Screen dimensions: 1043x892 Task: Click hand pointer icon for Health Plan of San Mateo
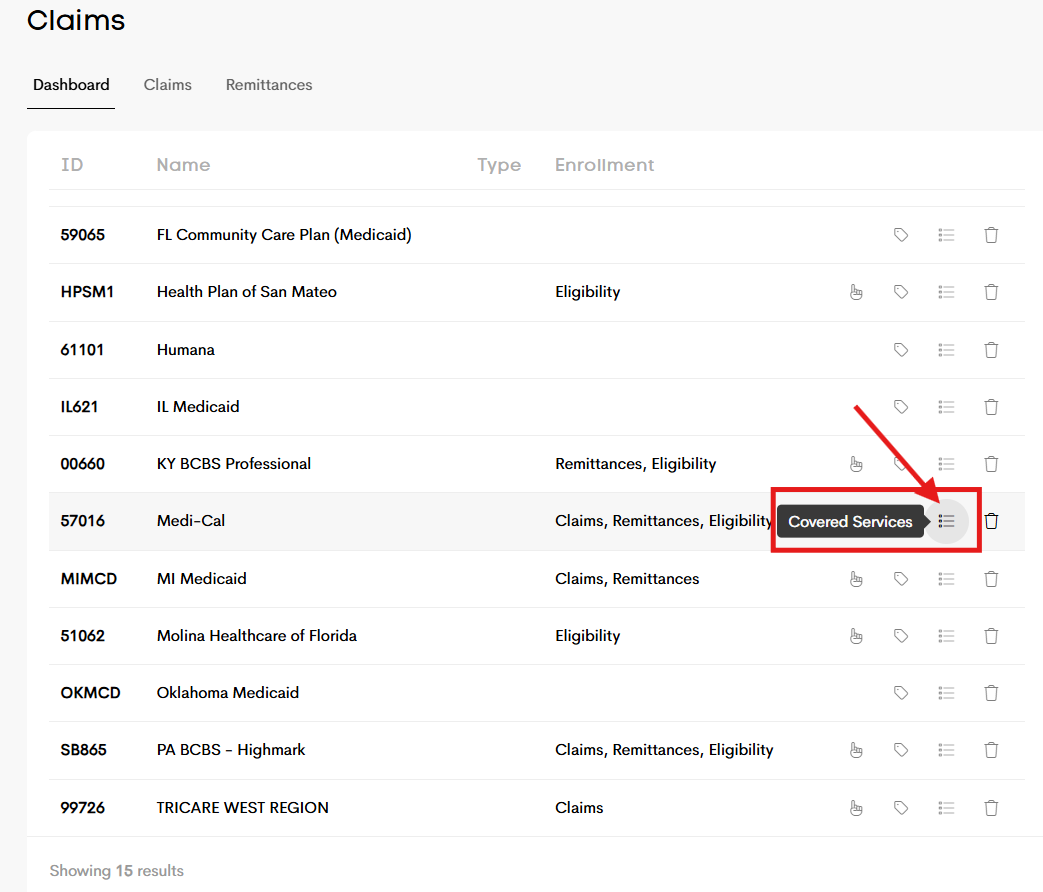[856, 292]
